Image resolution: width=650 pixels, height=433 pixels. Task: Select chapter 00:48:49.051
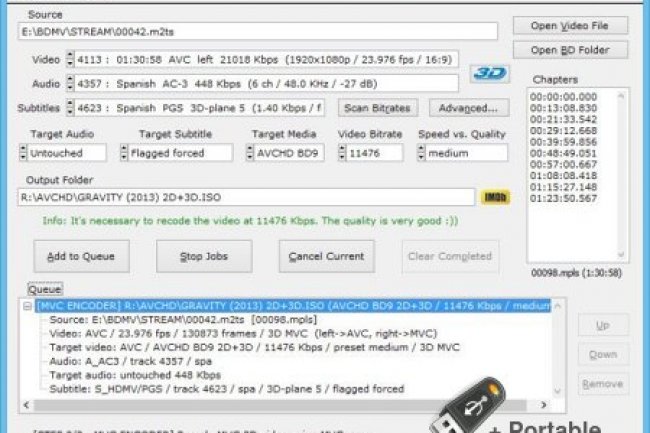[x=563, y=153]
